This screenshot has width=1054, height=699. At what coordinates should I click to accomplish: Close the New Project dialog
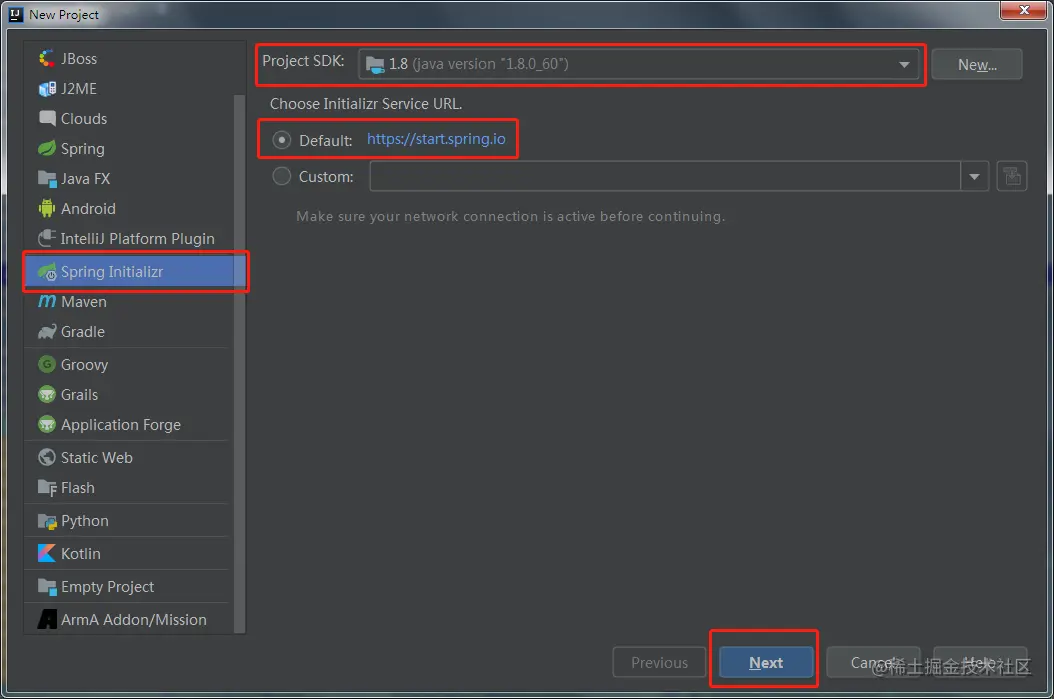[1023, 10]
